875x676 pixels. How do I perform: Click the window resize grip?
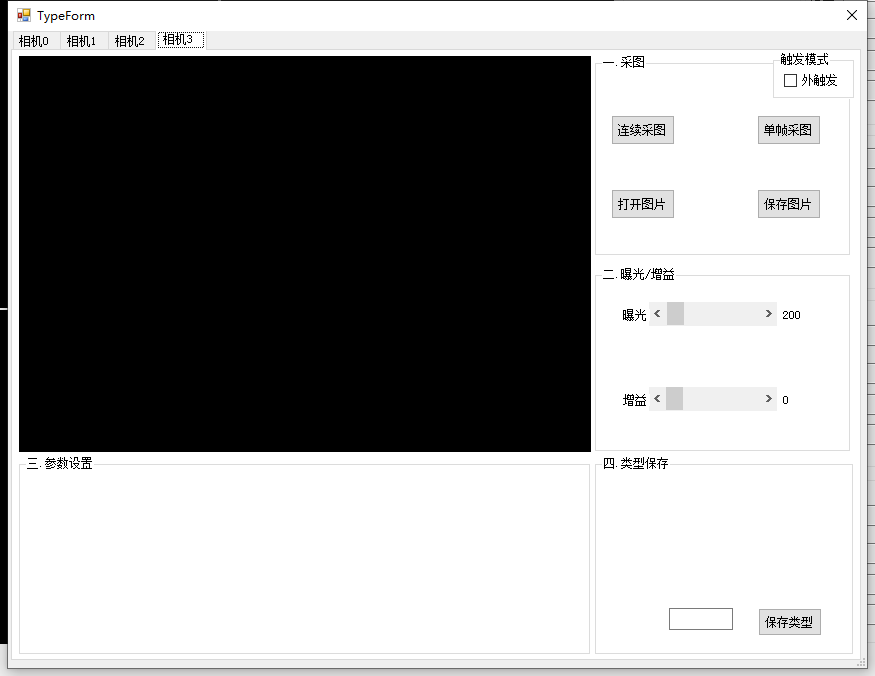coord(862,663)
